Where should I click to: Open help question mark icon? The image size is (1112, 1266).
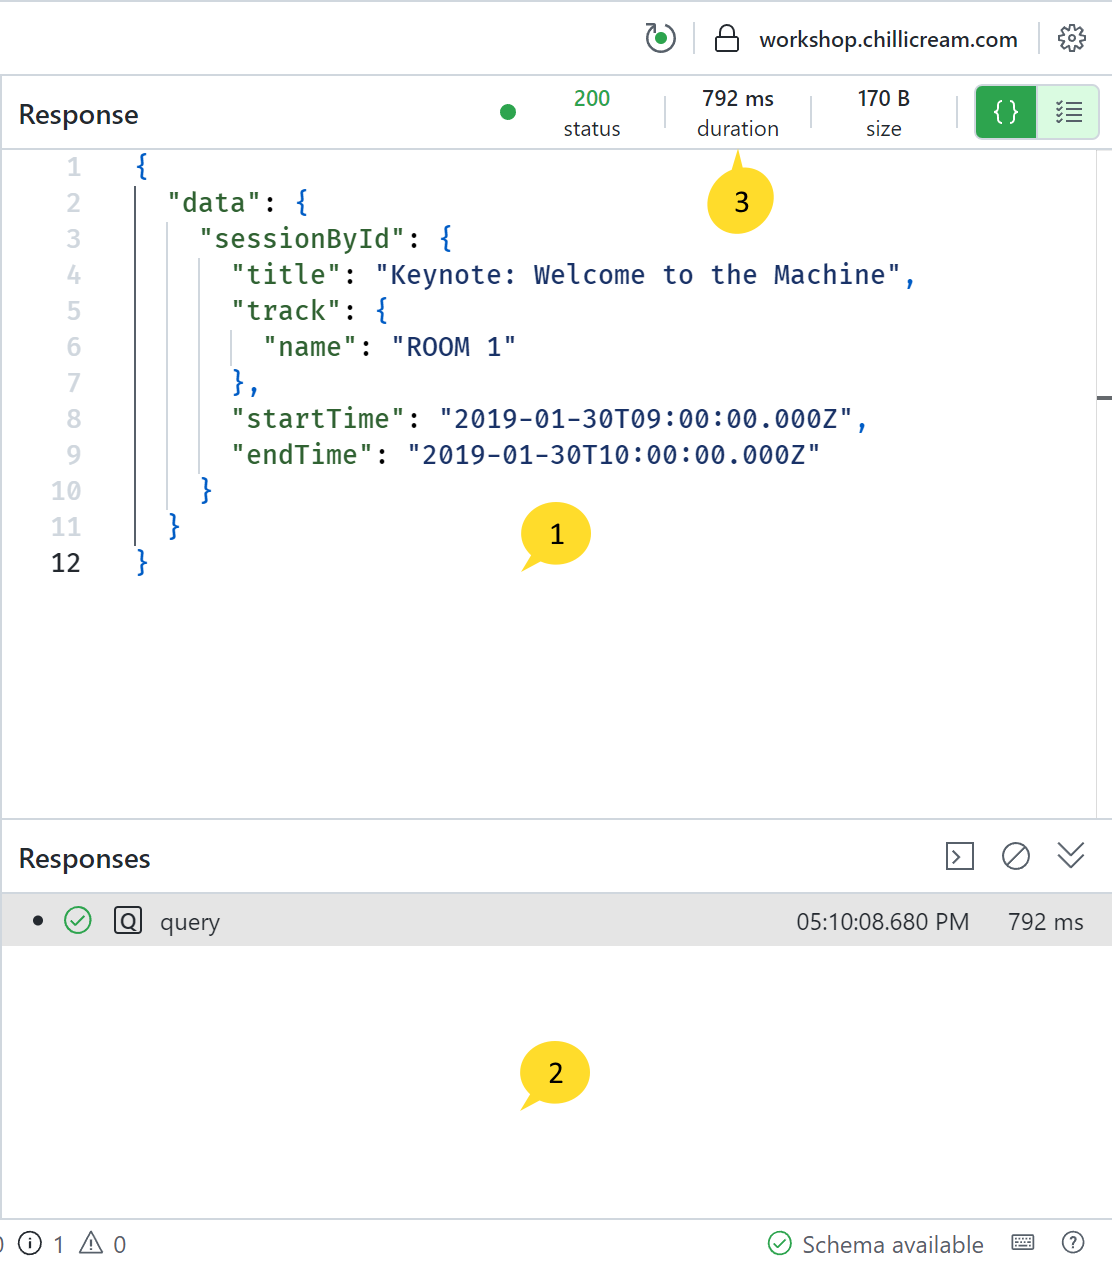pyautogui.click(x=1073, y=1243)
